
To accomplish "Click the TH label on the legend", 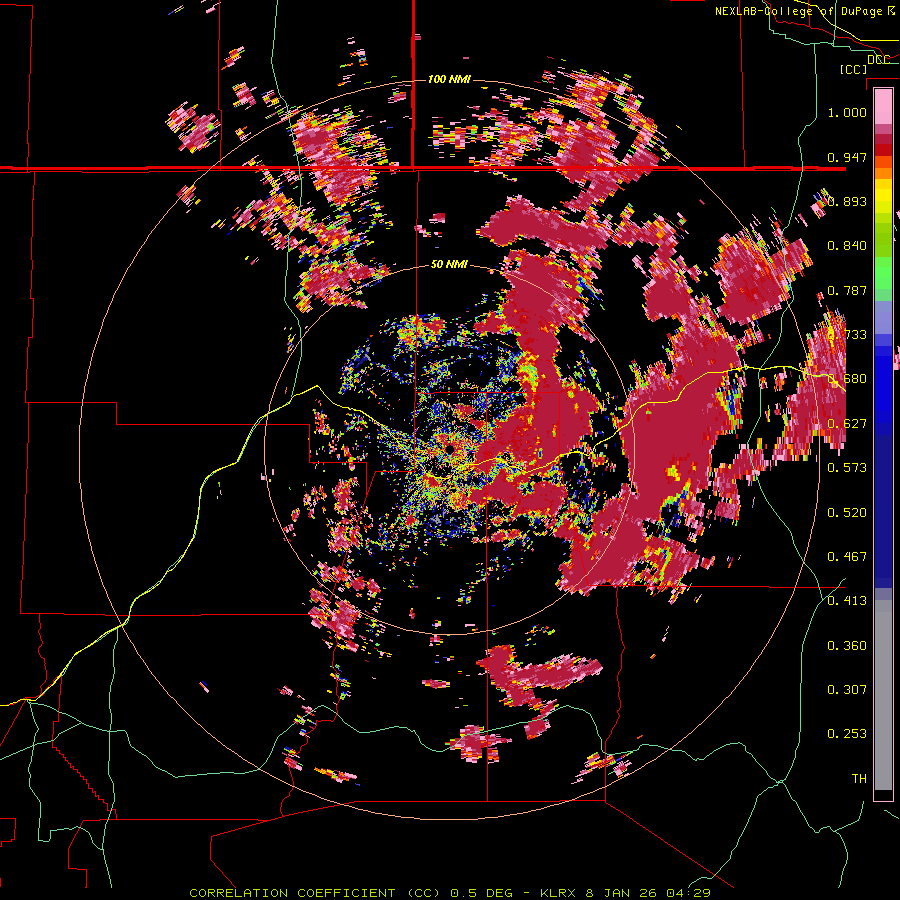I will click(x=859, y=779).
